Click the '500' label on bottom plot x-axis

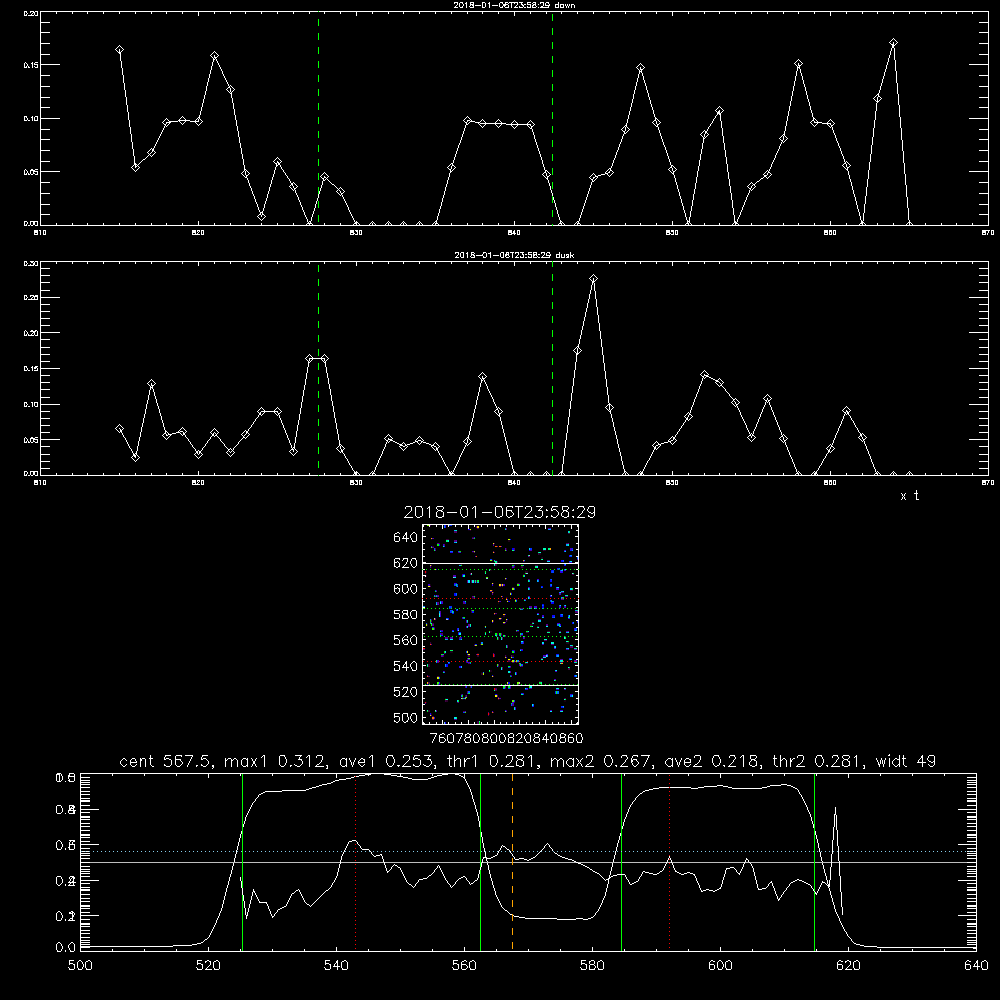pyautogui.click(x=80, y=966)
